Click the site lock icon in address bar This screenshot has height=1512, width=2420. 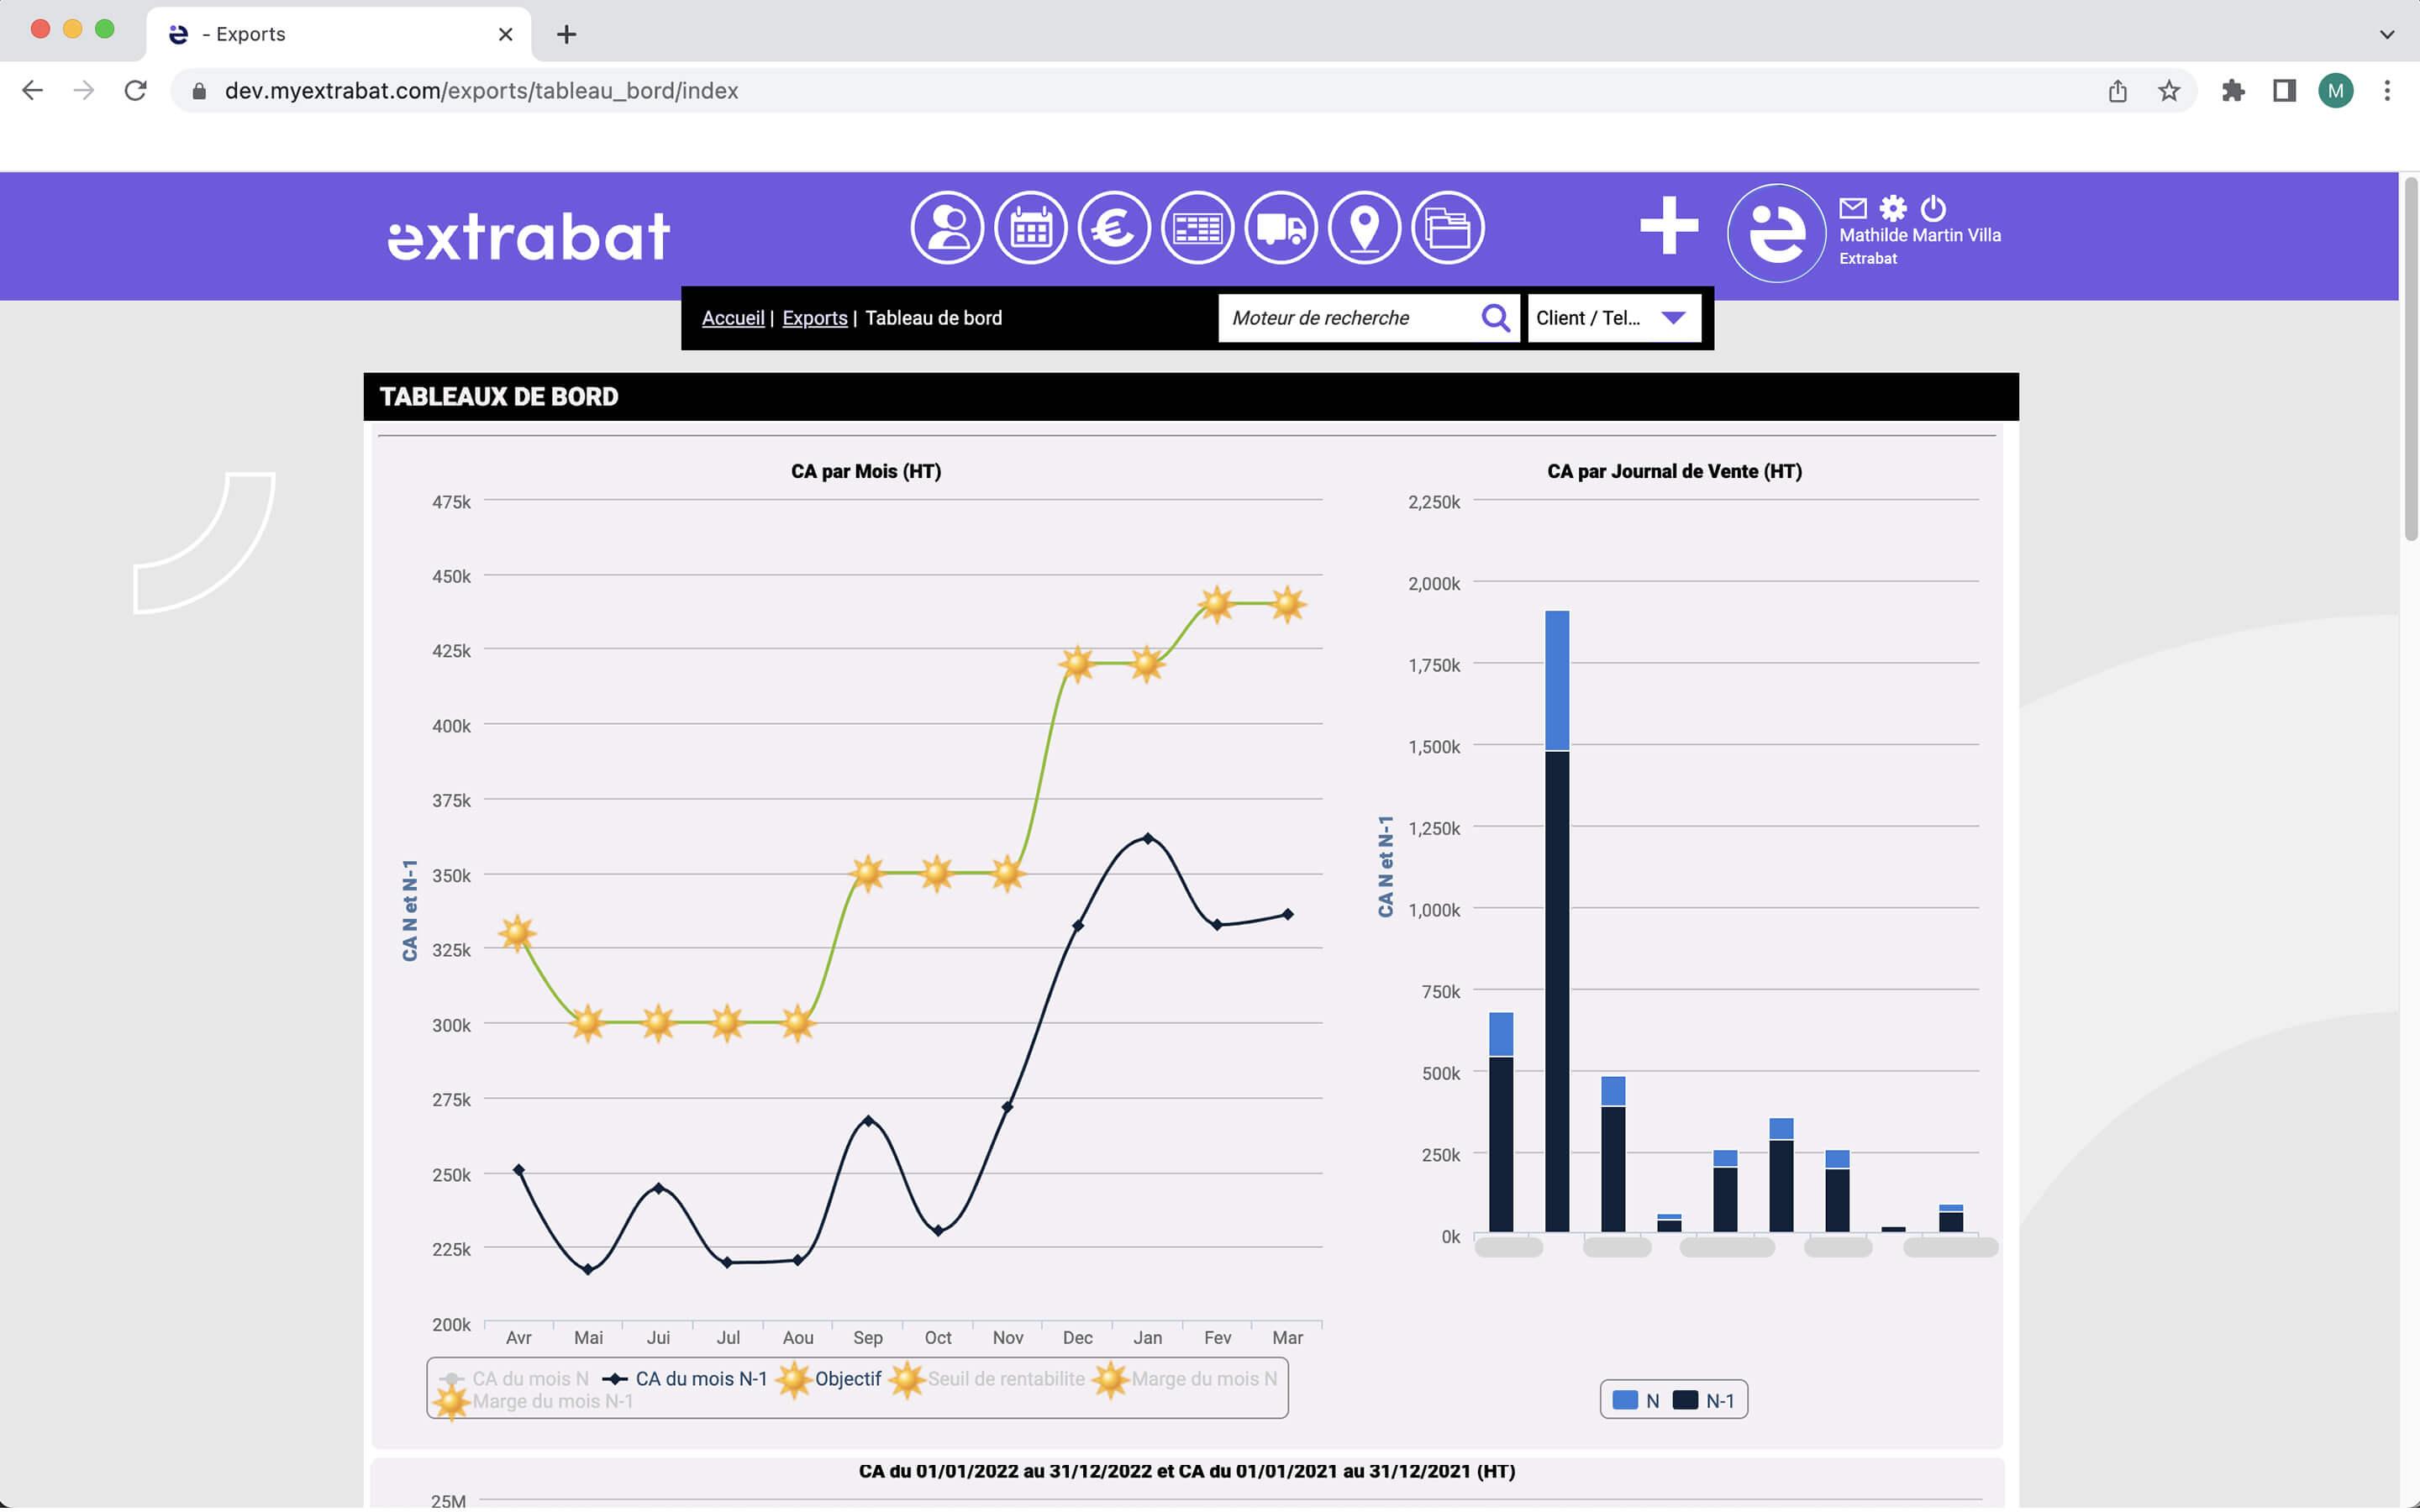click(x=199, y=91)
